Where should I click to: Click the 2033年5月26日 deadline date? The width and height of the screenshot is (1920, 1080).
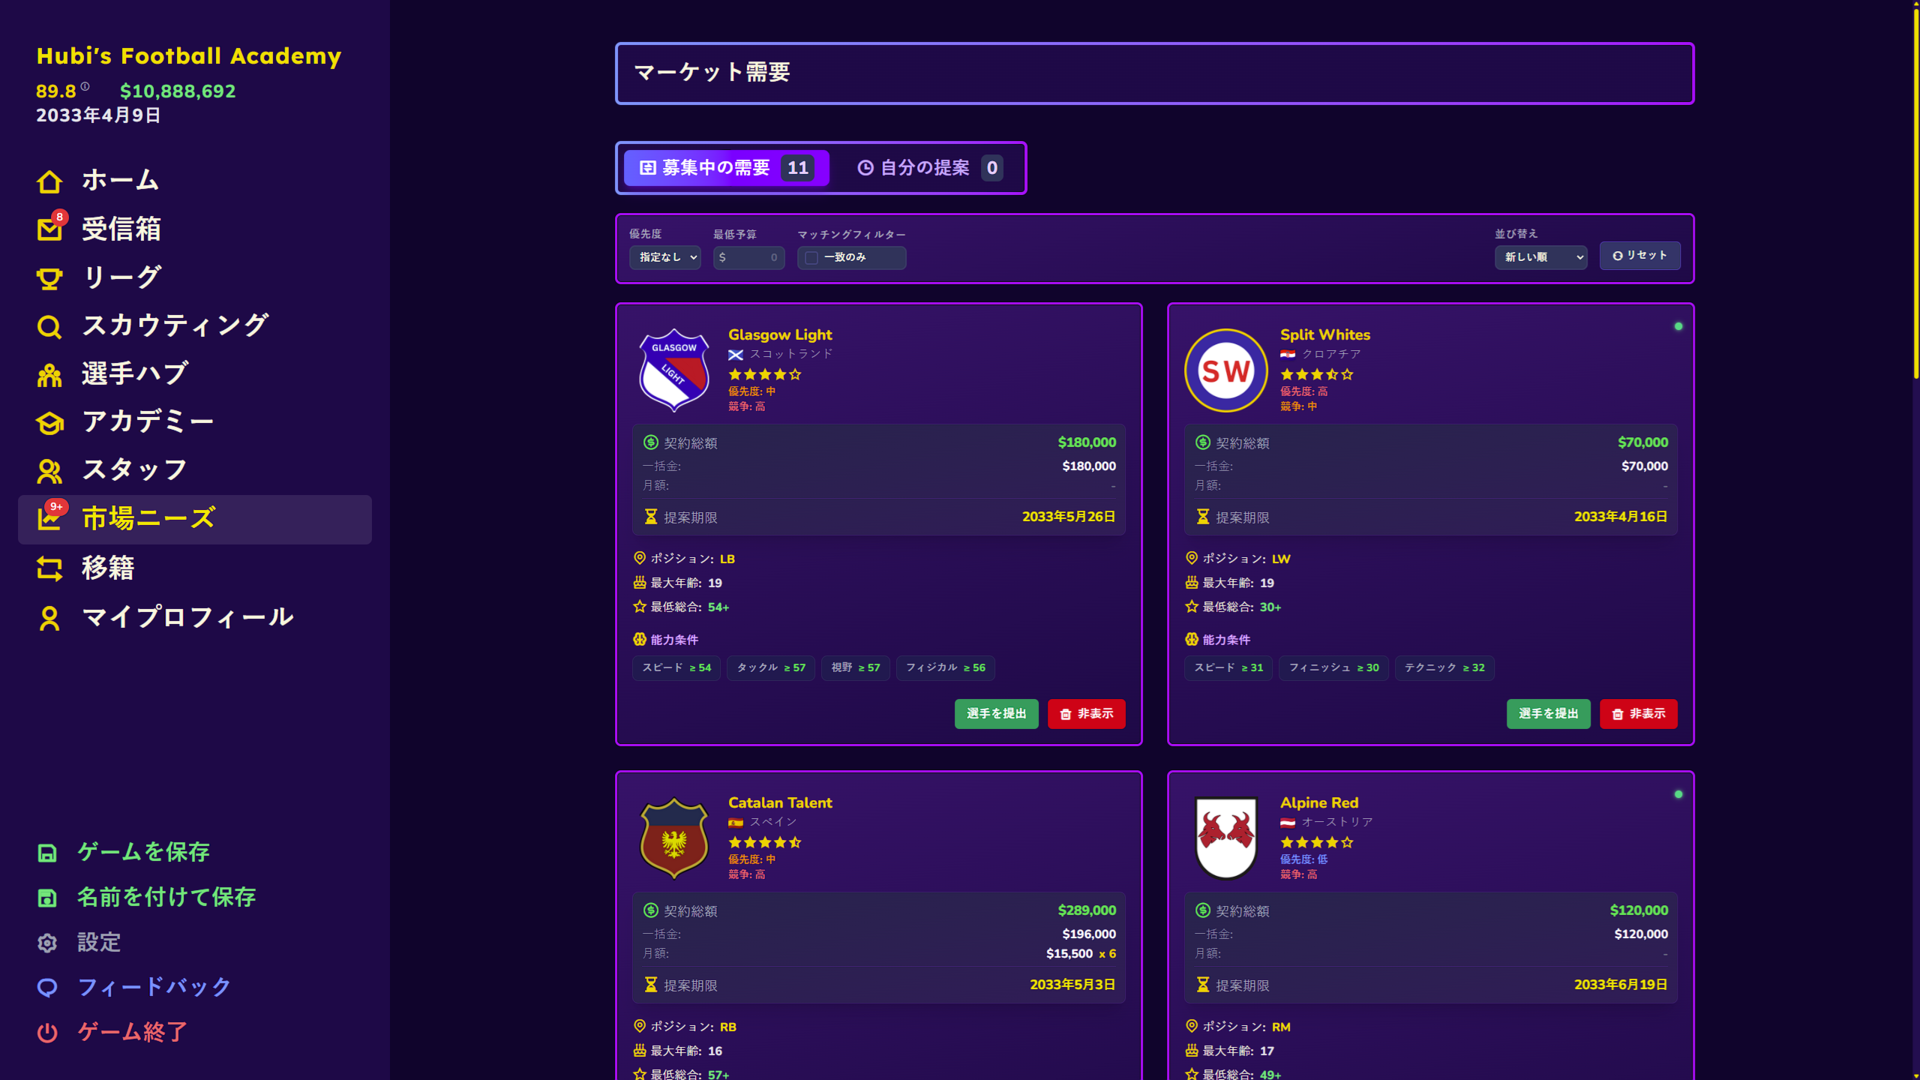point(1068,517)
